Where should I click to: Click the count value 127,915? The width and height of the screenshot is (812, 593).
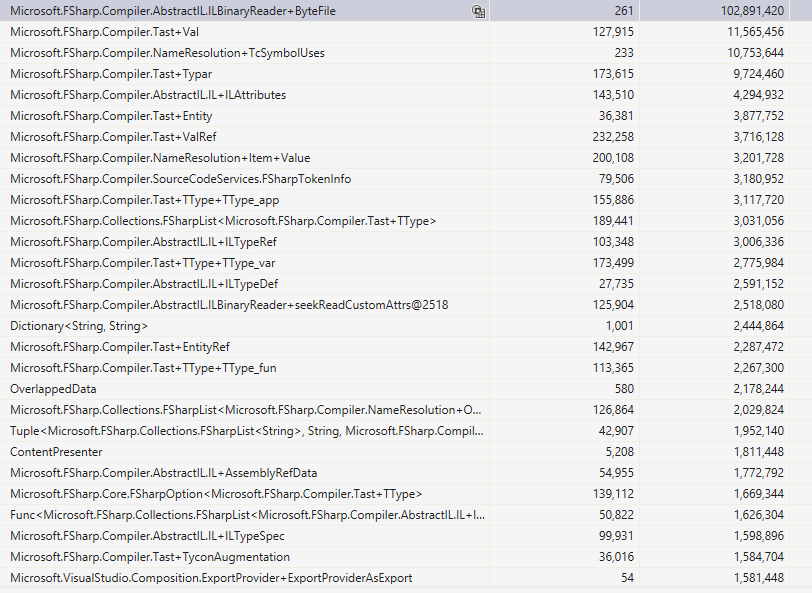[x=613, y=32]
